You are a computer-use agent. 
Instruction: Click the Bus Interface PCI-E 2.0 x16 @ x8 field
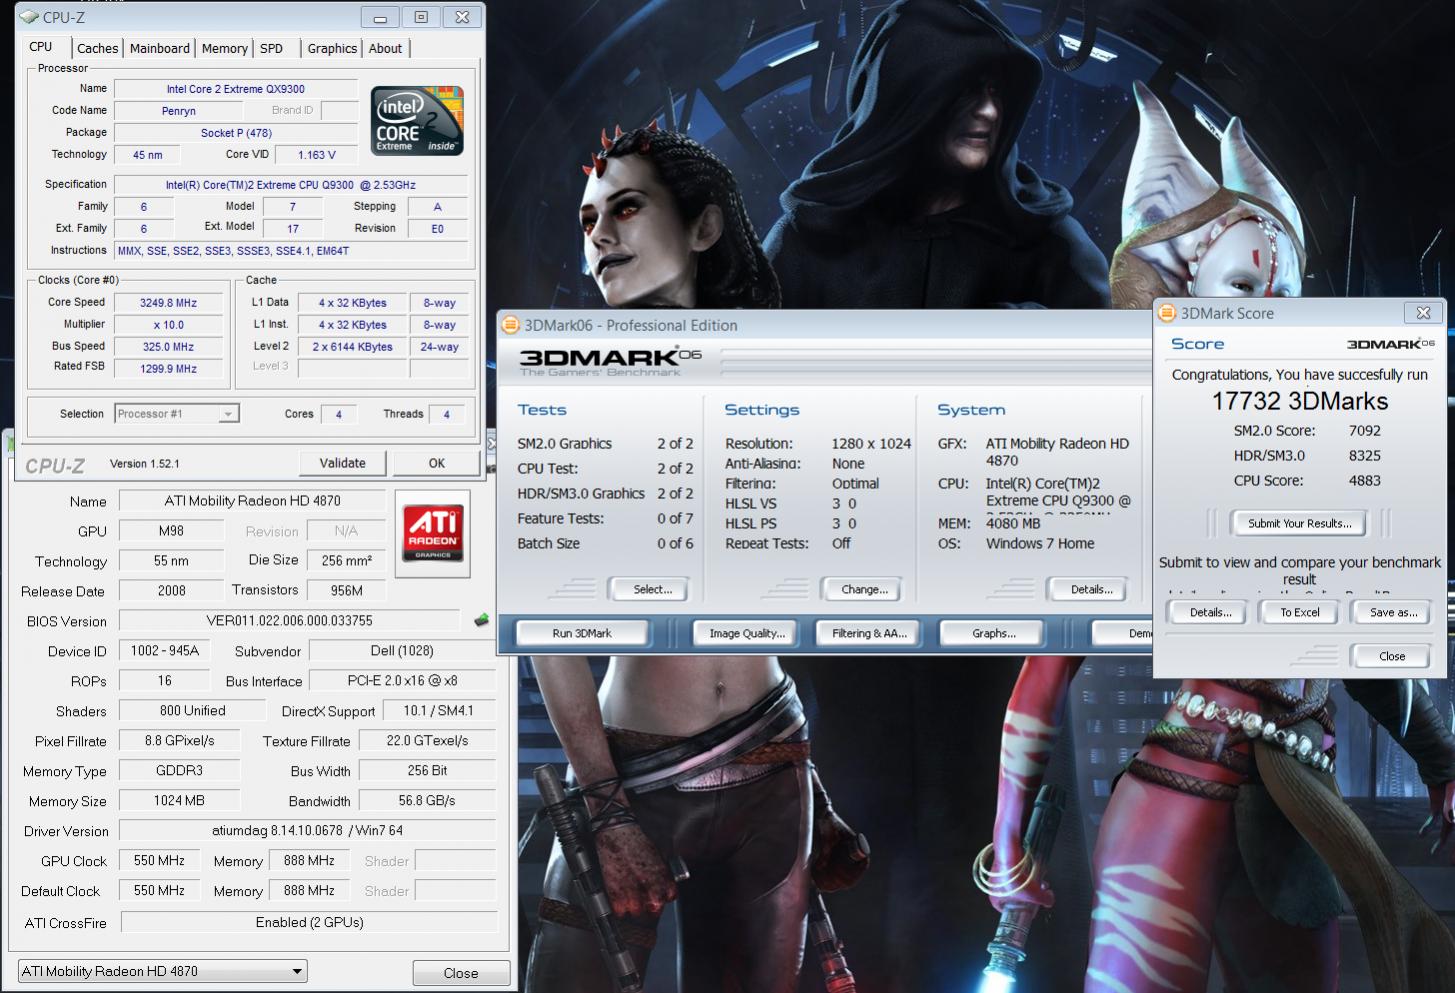tap(403, 681)
